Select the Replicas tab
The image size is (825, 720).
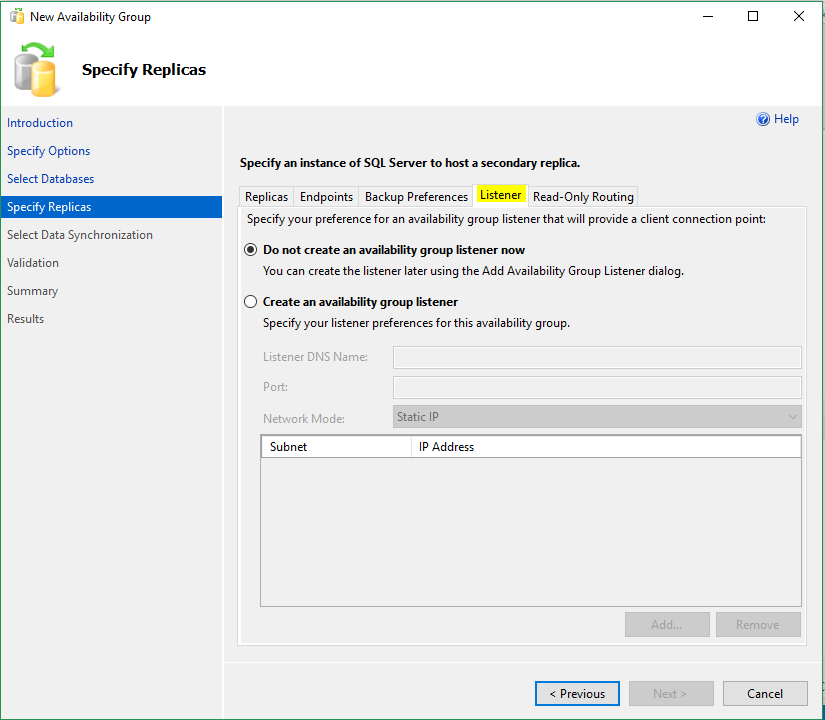(x=266, y=196)
